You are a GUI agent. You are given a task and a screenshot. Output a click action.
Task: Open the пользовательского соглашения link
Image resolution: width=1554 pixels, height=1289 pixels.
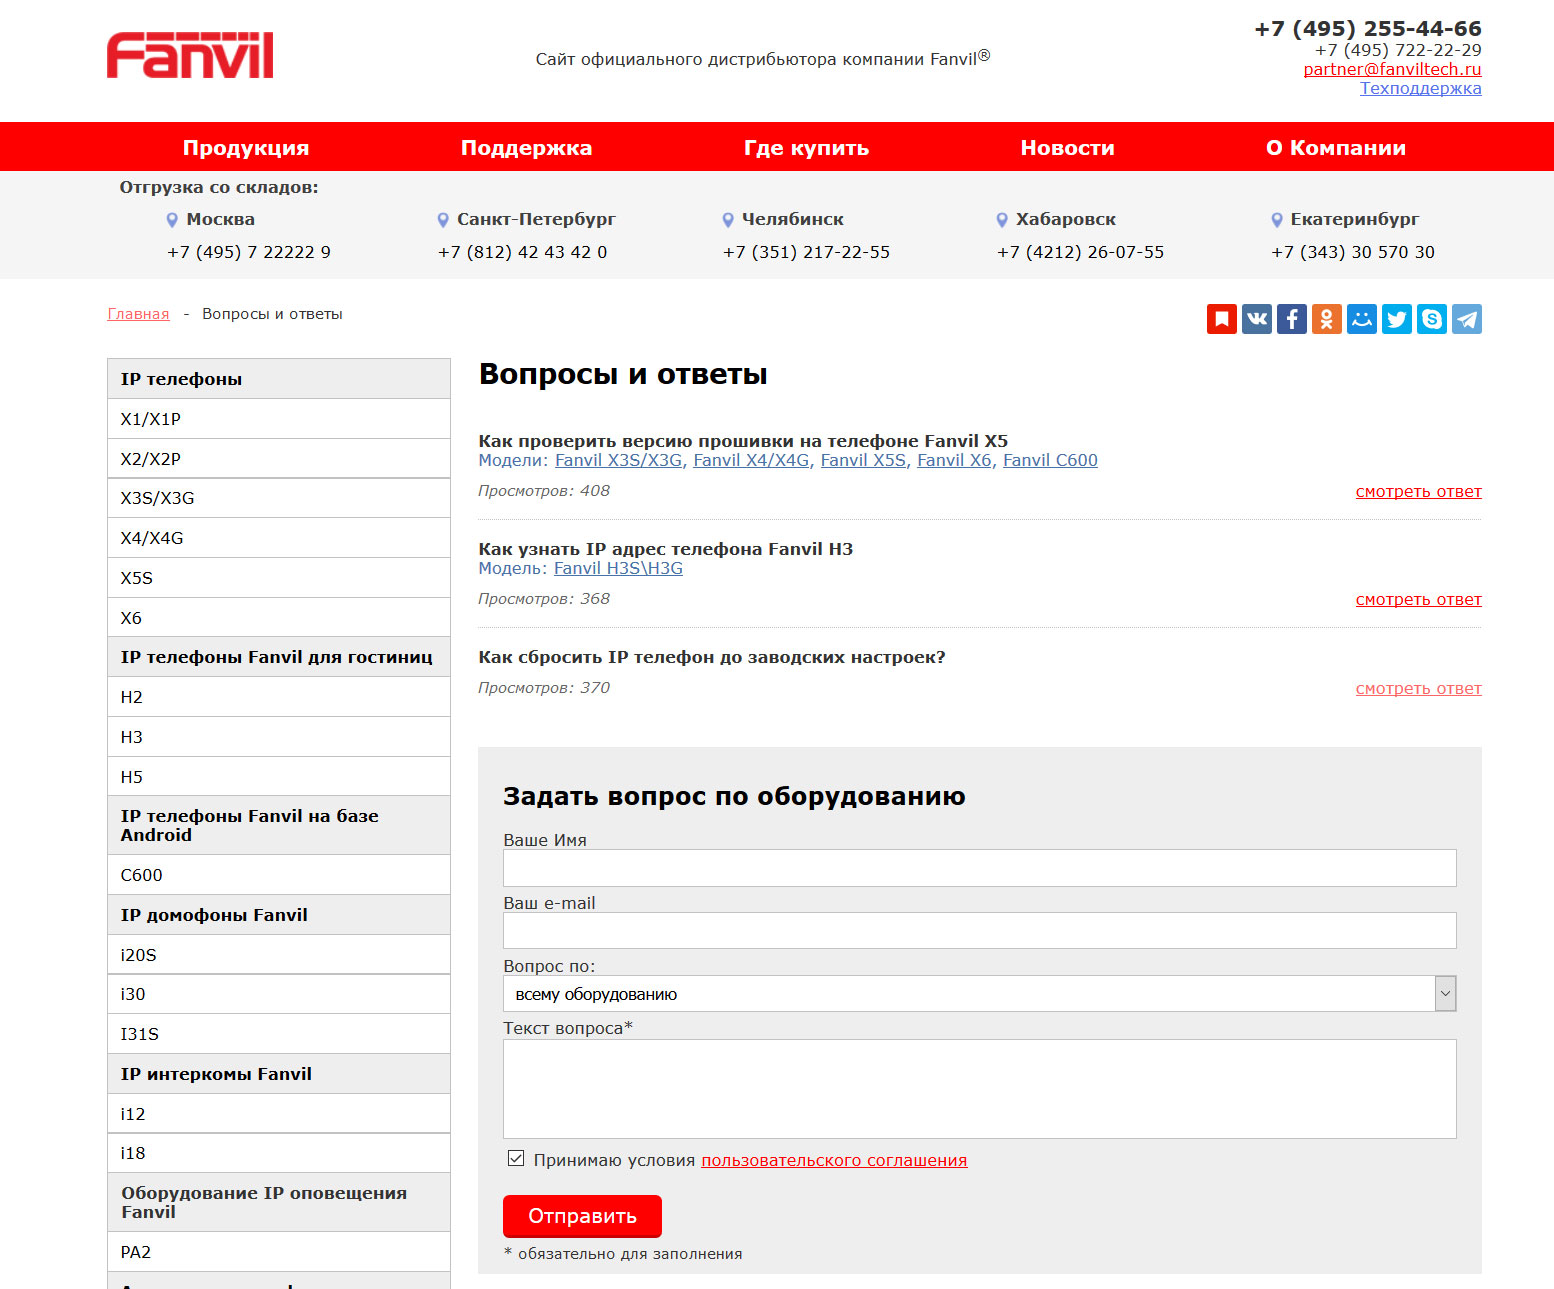834,1160
